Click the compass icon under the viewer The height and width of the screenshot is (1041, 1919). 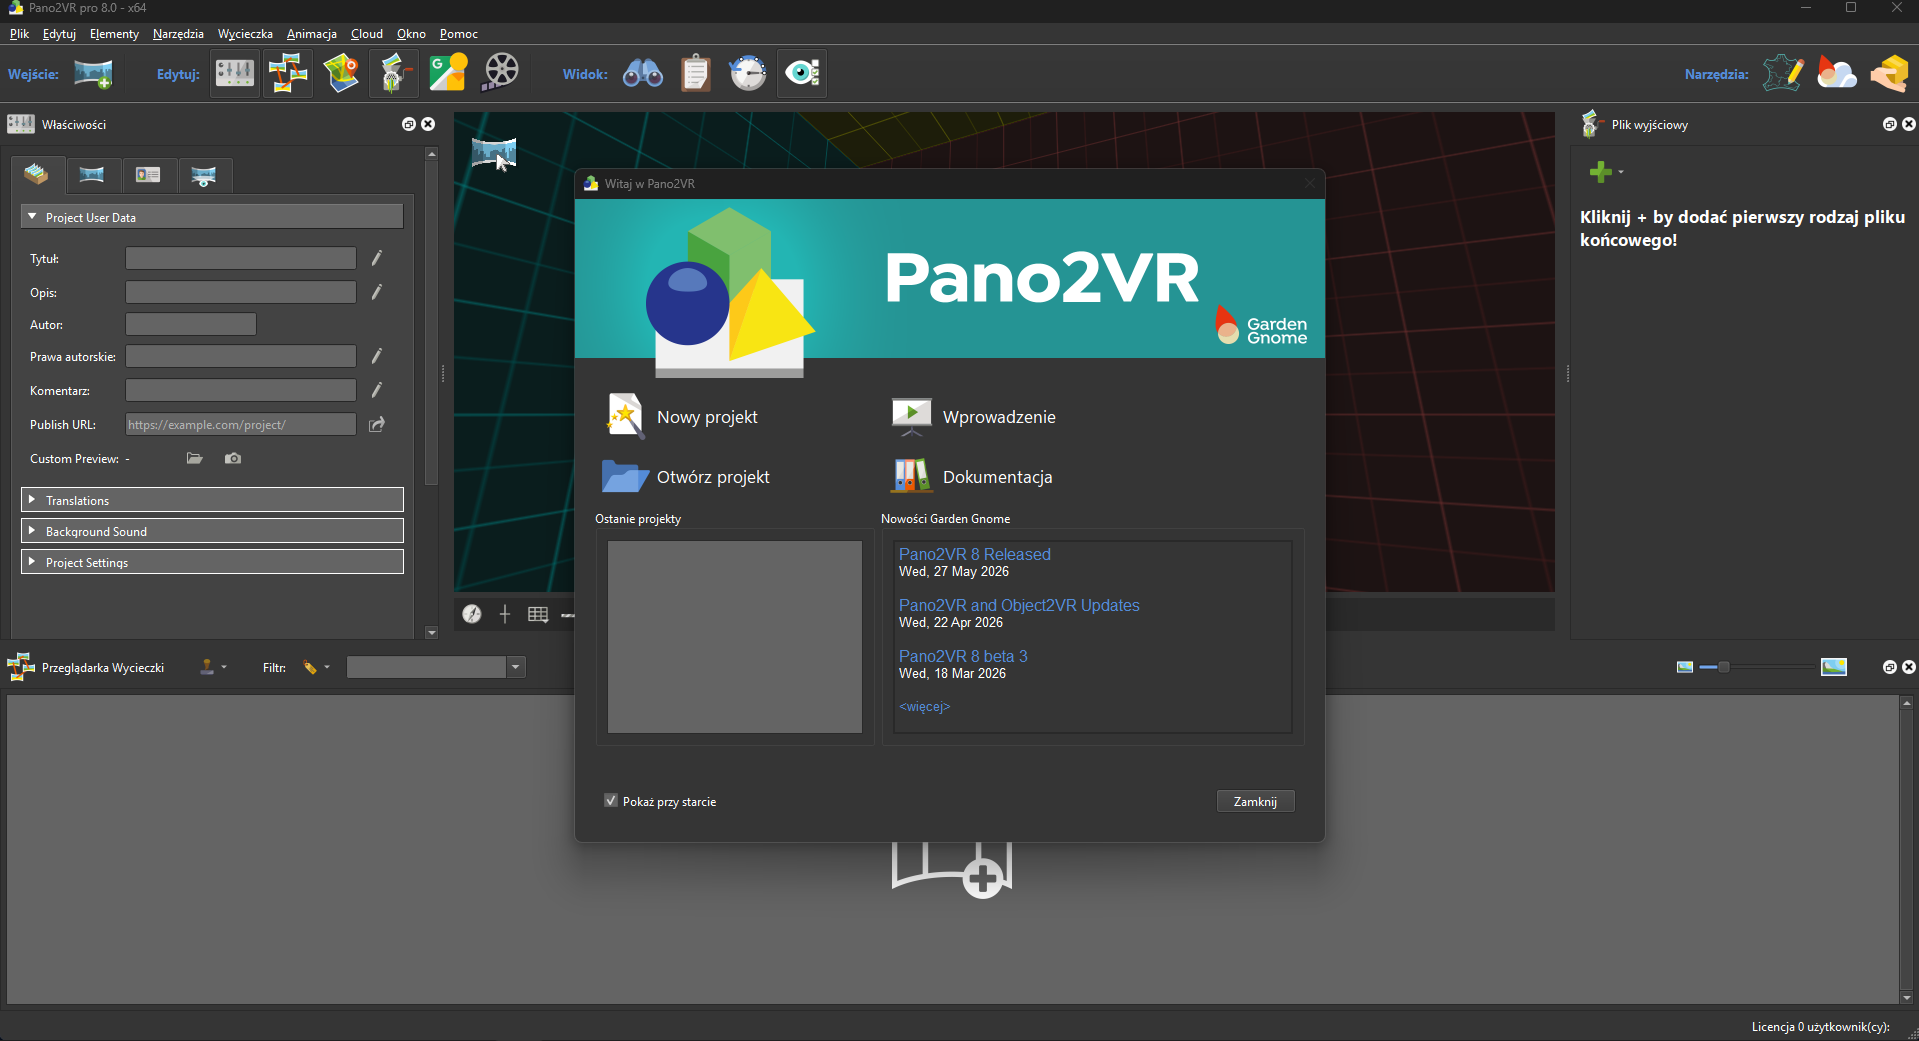pos(472,614)
